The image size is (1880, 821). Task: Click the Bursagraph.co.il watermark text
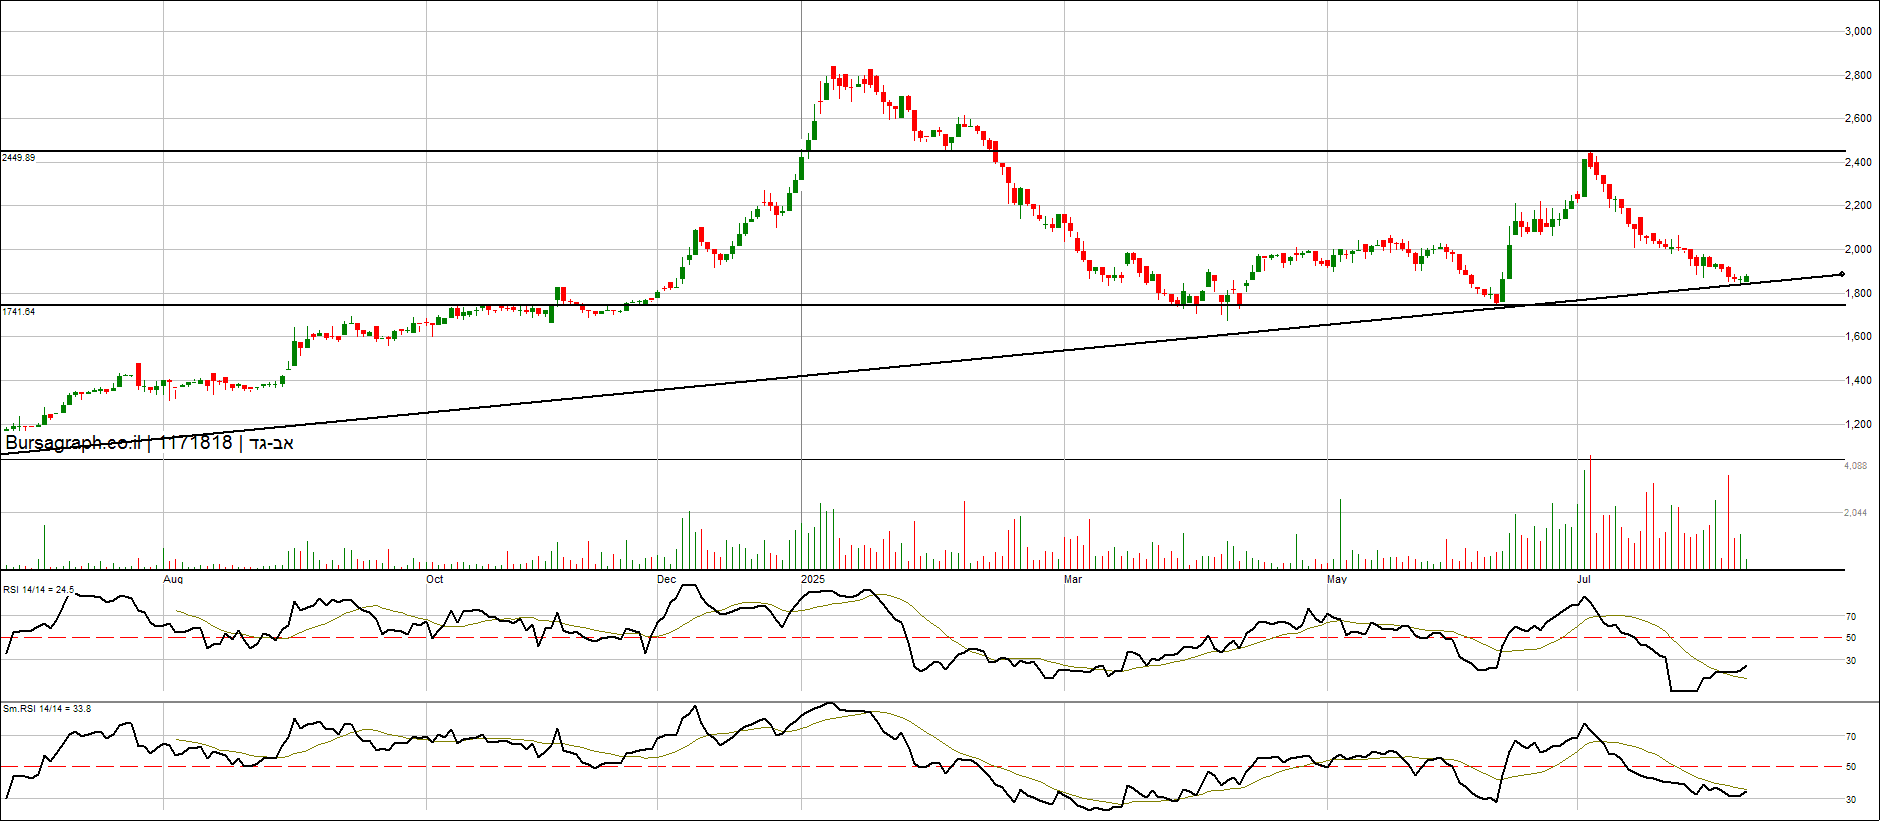click(x=73, y=443)
